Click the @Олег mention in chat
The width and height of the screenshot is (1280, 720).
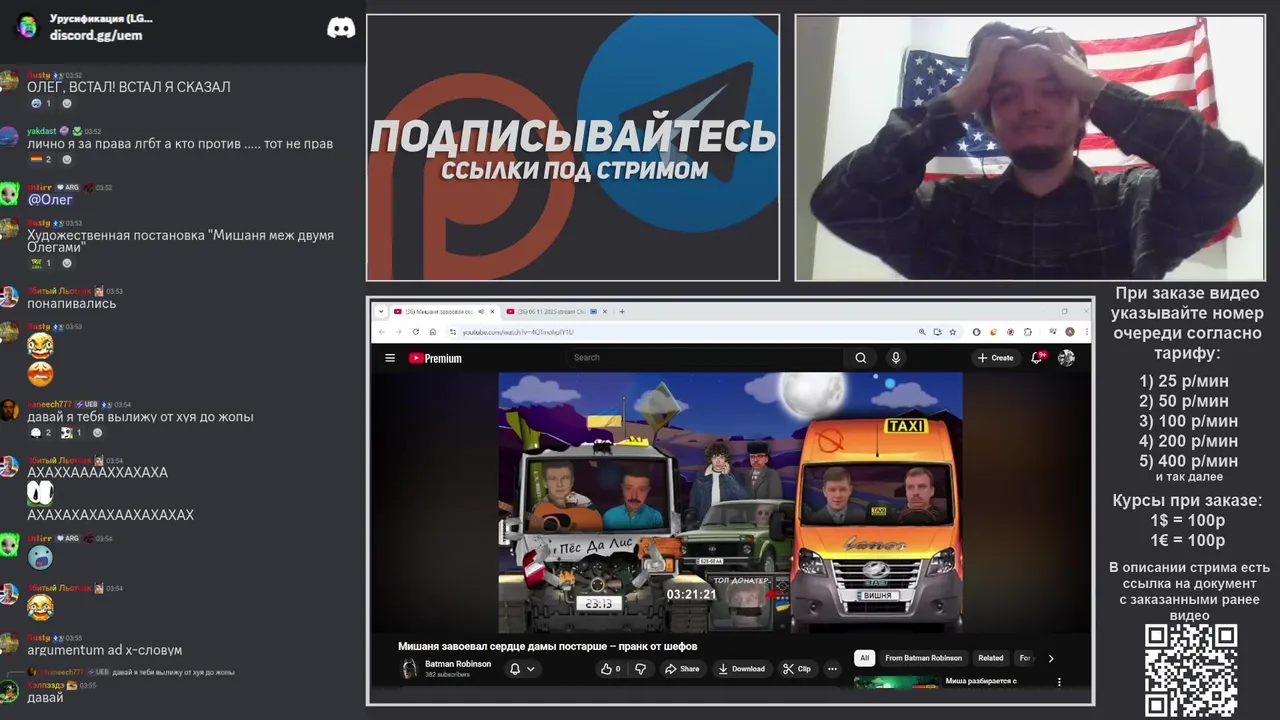50,199
